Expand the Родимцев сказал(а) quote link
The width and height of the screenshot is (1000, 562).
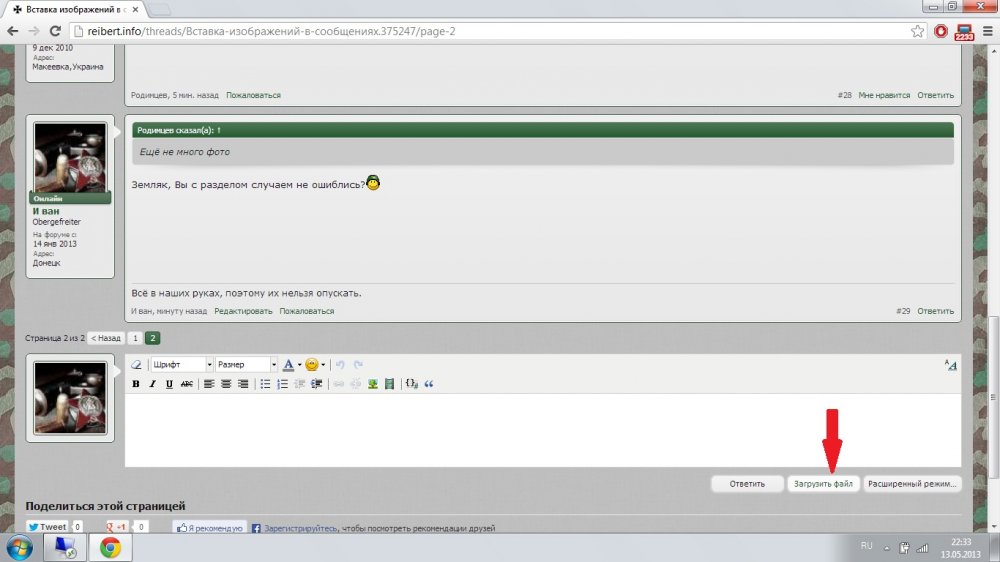pyautogui.click(x=218, y=130)
